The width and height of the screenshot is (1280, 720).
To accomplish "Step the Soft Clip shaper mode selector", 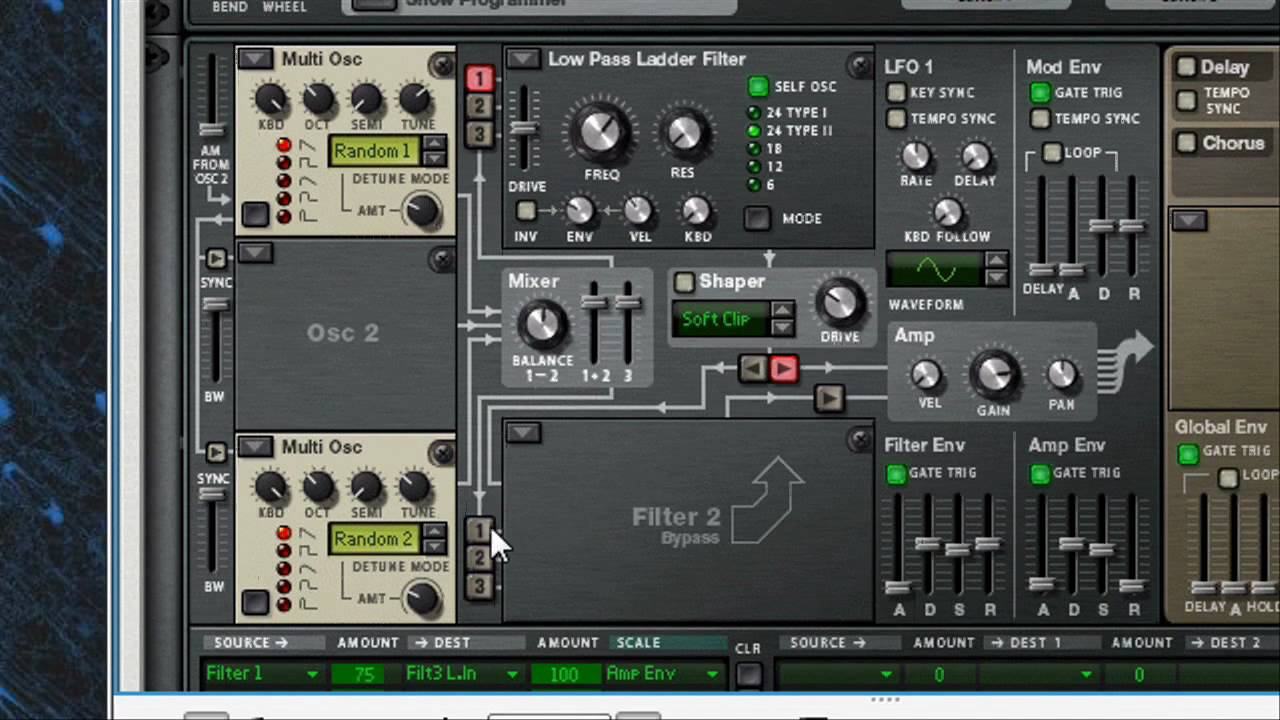I will (783, 319).
